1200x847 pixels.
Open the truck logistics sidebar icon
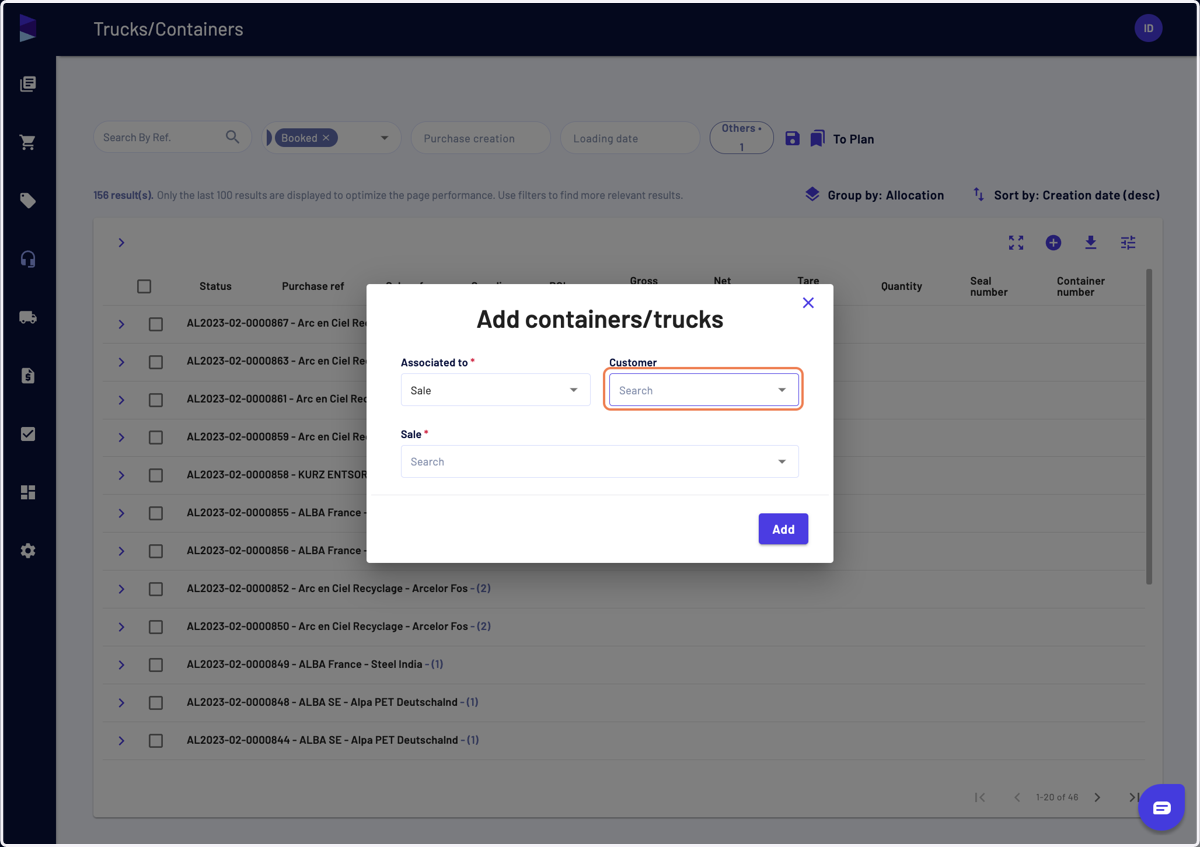coord(28,317)
